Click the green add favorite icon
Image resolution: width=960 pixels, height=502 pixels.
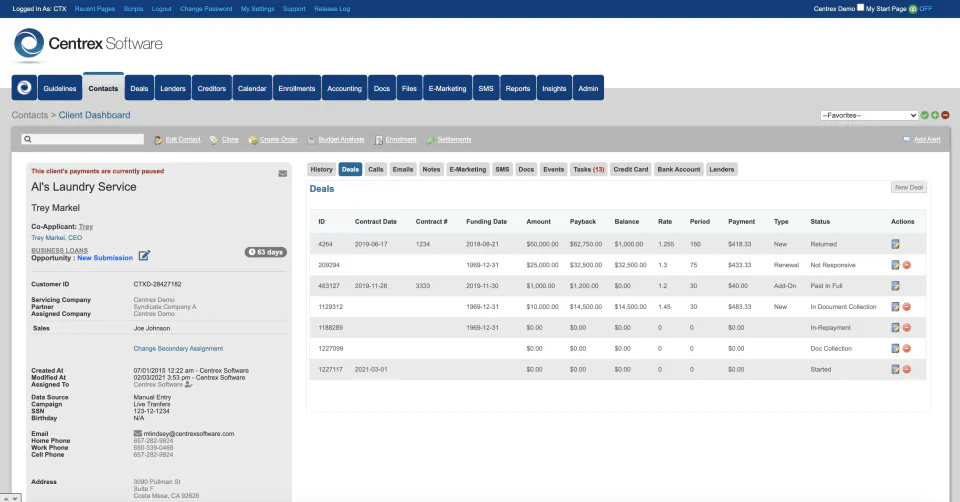pos(935,115)
